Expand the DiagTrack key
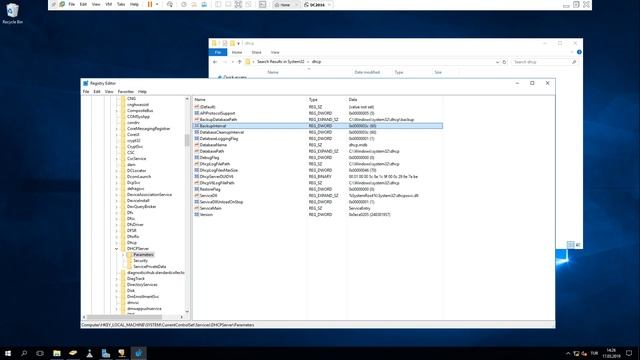This screenshot has width=640, height=360. (116, 279)
